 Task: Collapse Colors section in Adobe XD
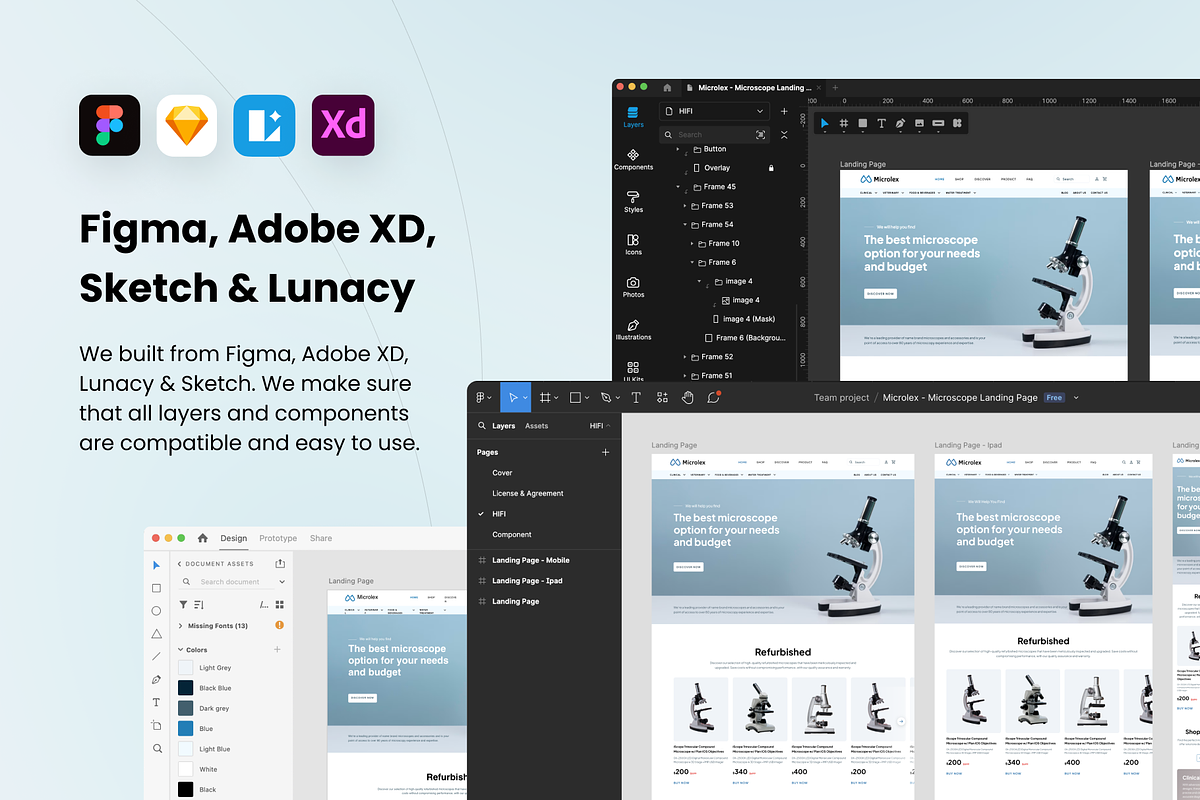pos(180,650)
